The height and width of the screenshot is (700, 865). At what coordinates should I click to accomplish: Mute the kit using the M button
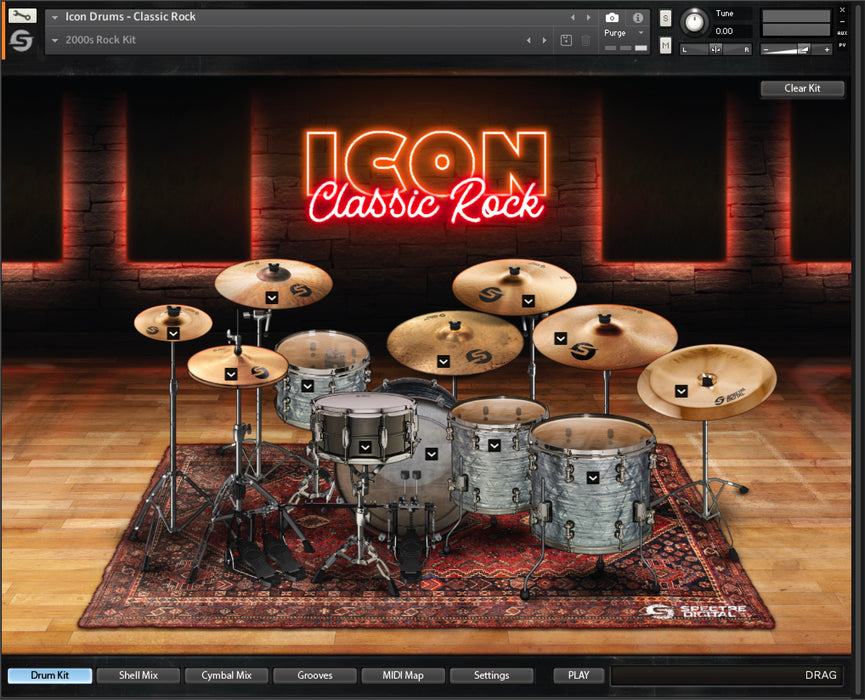664,44
